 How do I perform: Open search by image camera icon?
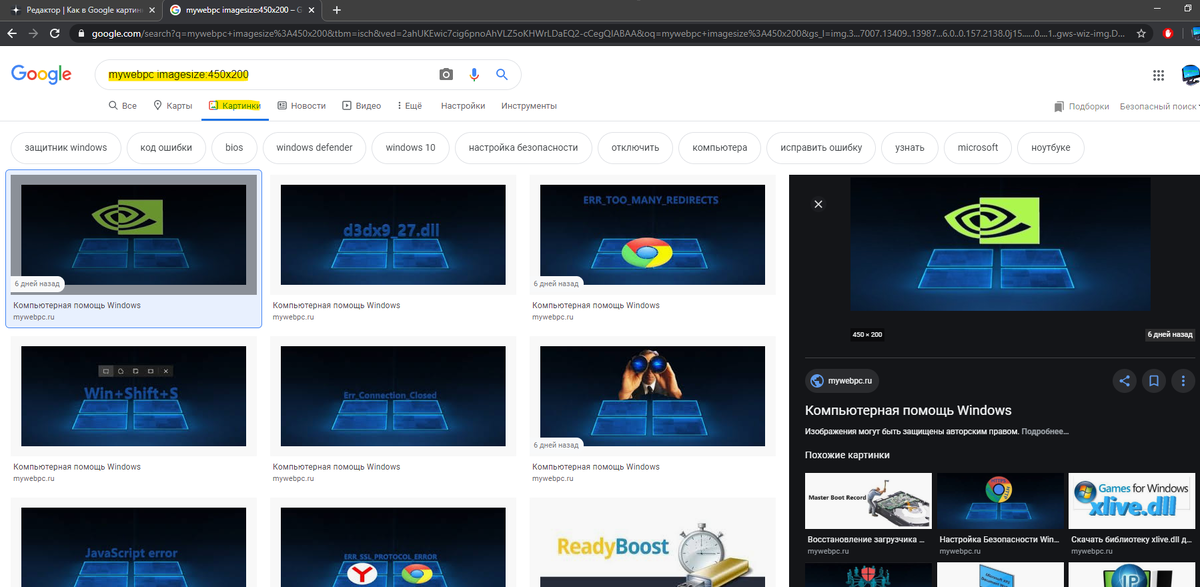(x=446, y=75)
